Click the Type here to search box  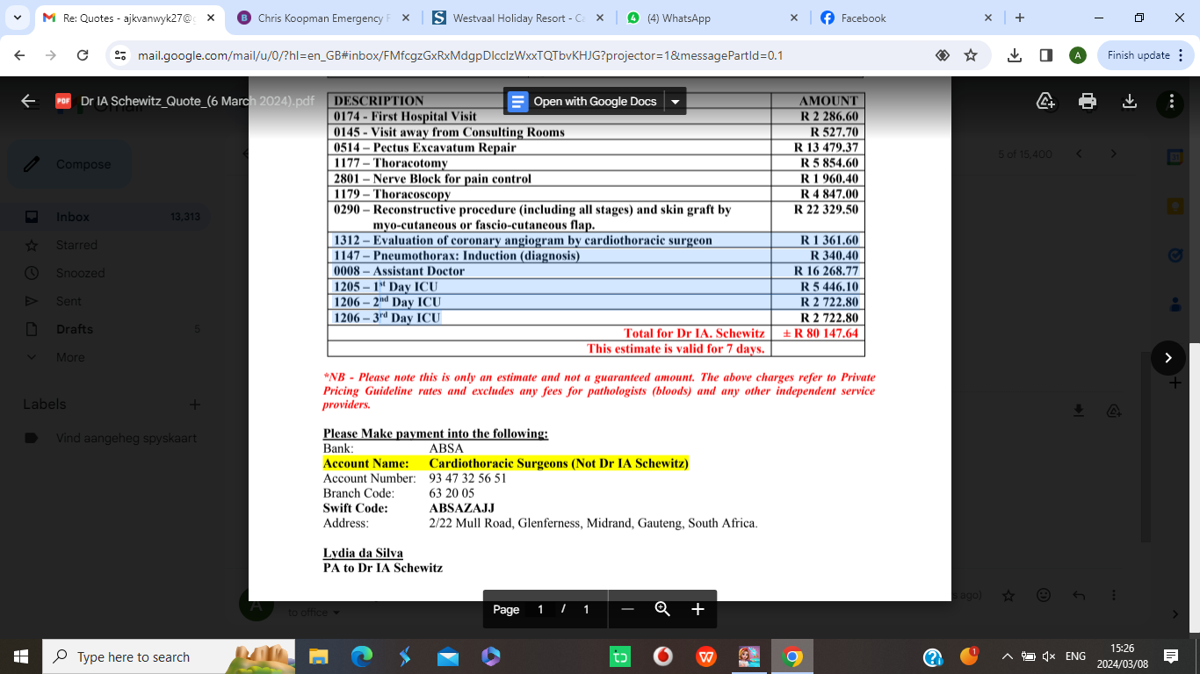pos(168,657)
